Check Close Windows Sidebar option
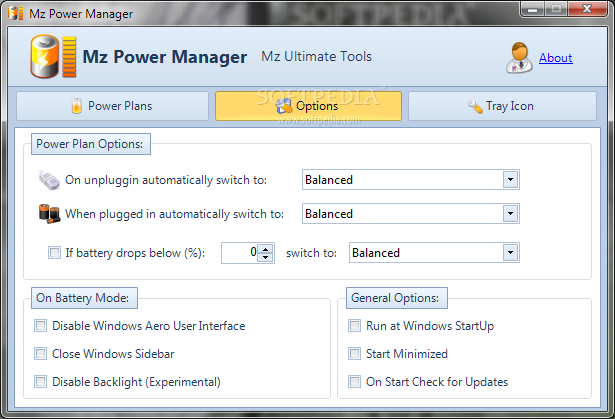 coord(40,353)
